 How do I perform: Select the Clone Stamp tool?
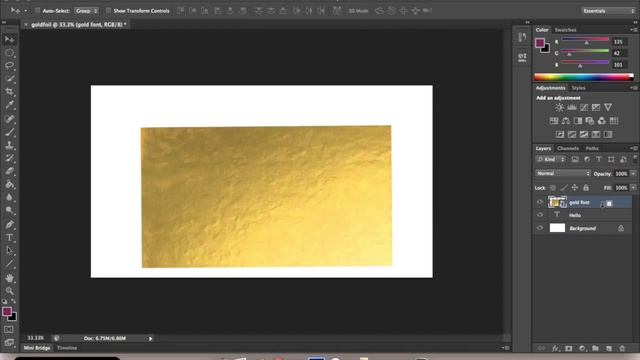coord(10,145)
